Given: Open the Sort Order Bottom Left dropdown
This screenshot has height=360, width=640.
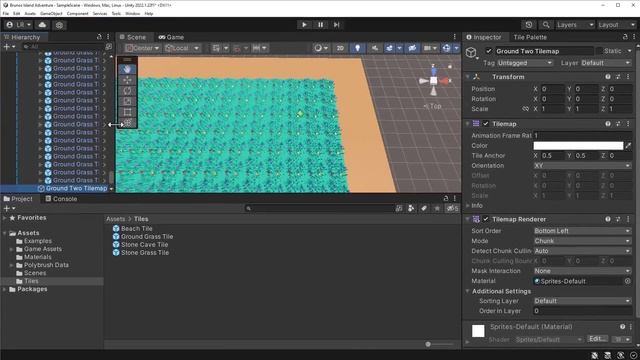Looking at the screenshot, I should point(582,231).
